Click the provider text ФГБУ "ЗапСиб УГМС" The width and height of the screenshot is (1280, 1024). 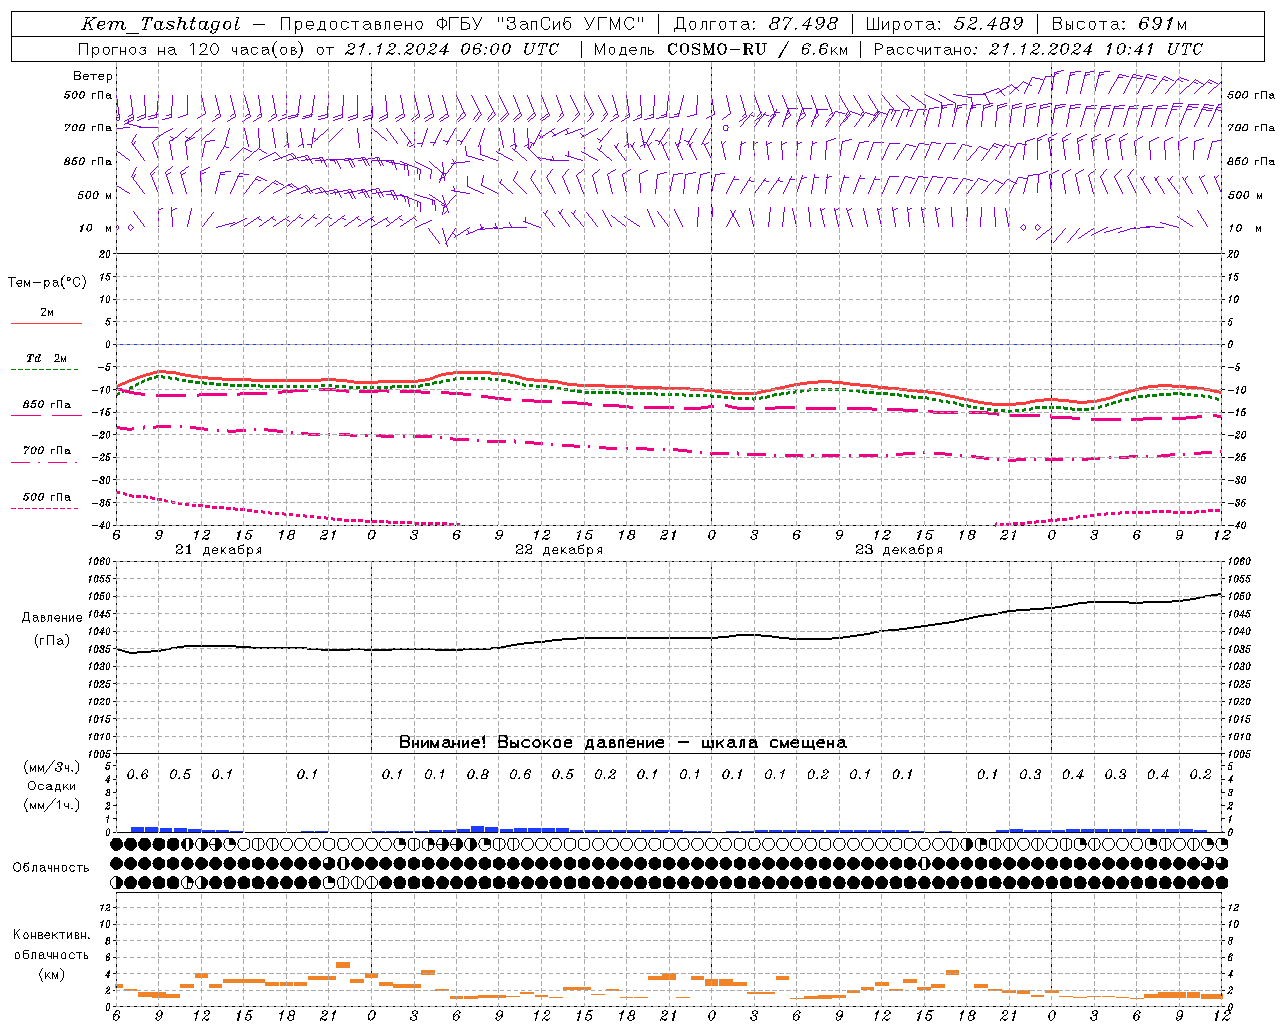[541, 24]
